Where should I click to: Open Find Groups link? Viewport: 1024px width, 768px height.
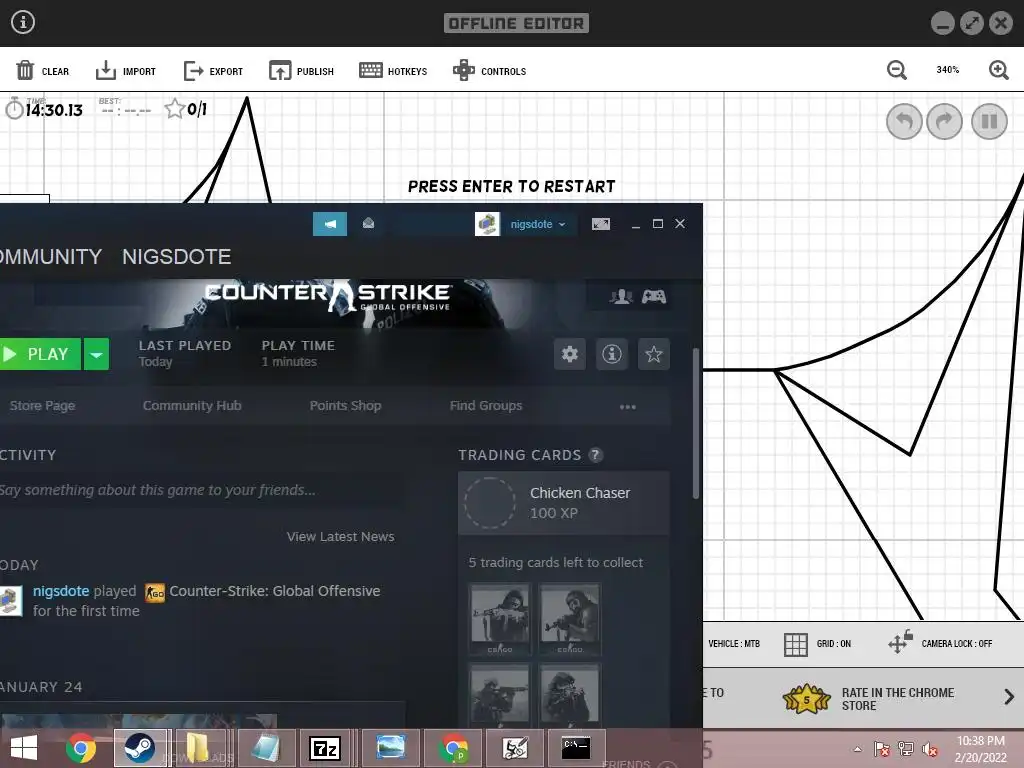tap(486, 406)
